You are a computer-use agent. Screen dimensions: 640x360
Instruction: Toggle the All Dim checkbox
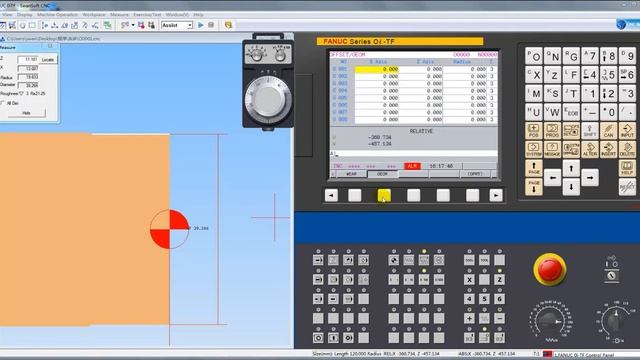click(x=2, y=103)
